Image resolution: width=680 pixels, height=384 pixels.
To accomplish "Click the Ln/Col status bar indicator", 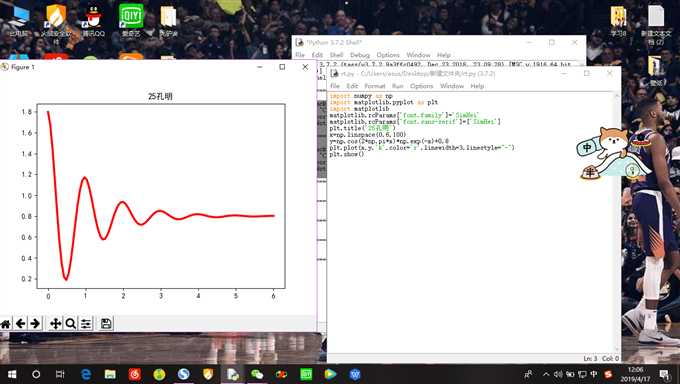I will pos(601,358).
